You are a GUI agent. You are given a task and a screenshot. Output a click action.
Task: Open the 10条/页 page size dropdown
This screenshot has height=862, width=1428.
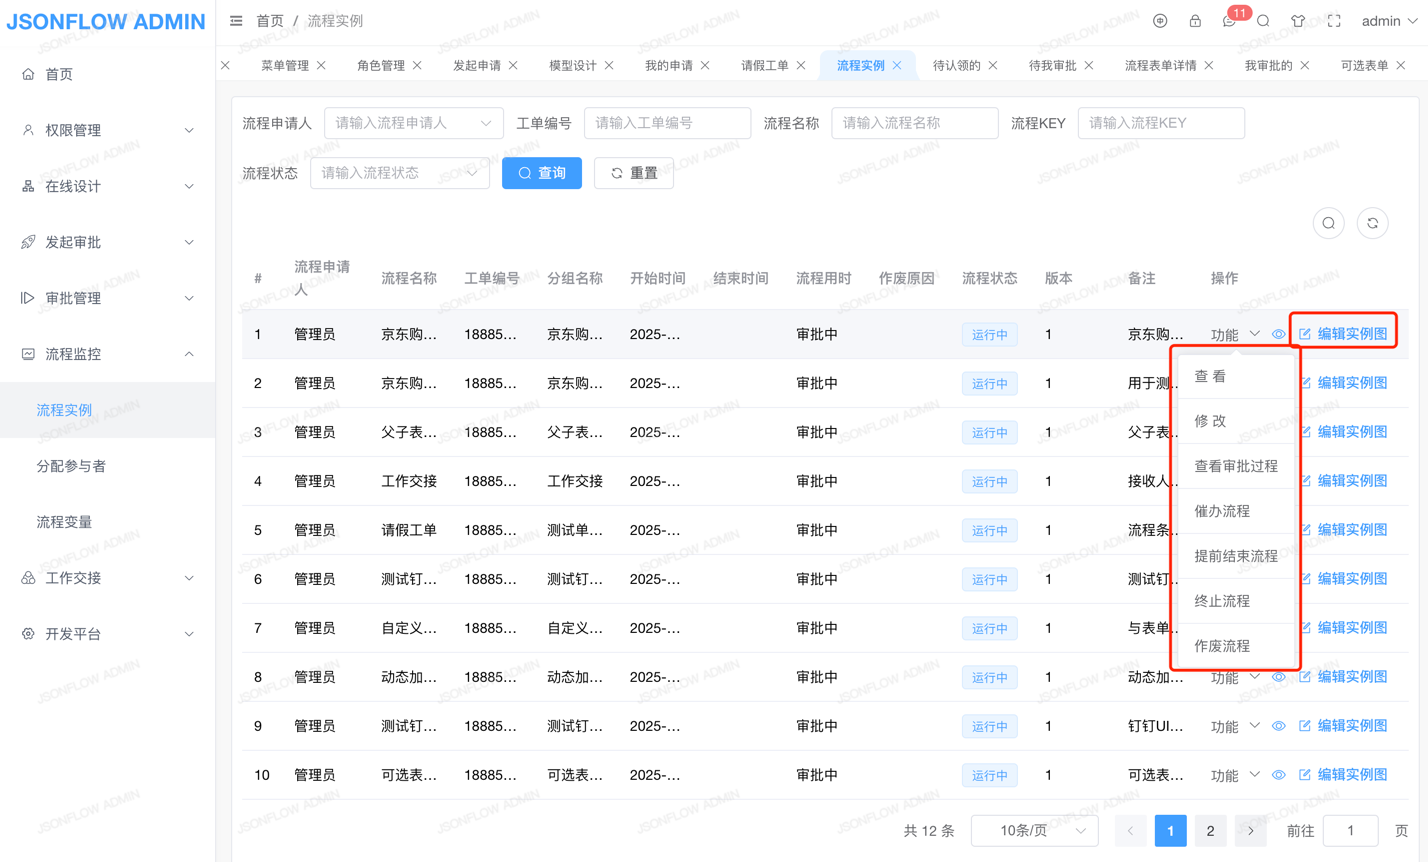pos(1034,831)
